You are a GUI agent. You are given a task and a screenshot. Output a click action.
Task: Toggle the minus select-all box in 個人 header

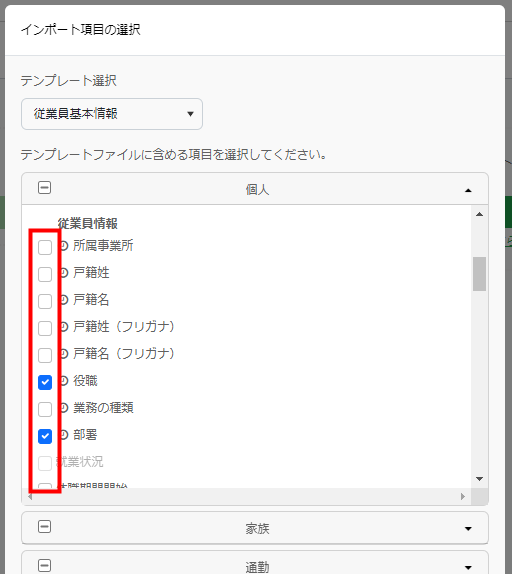click(44, 188)
